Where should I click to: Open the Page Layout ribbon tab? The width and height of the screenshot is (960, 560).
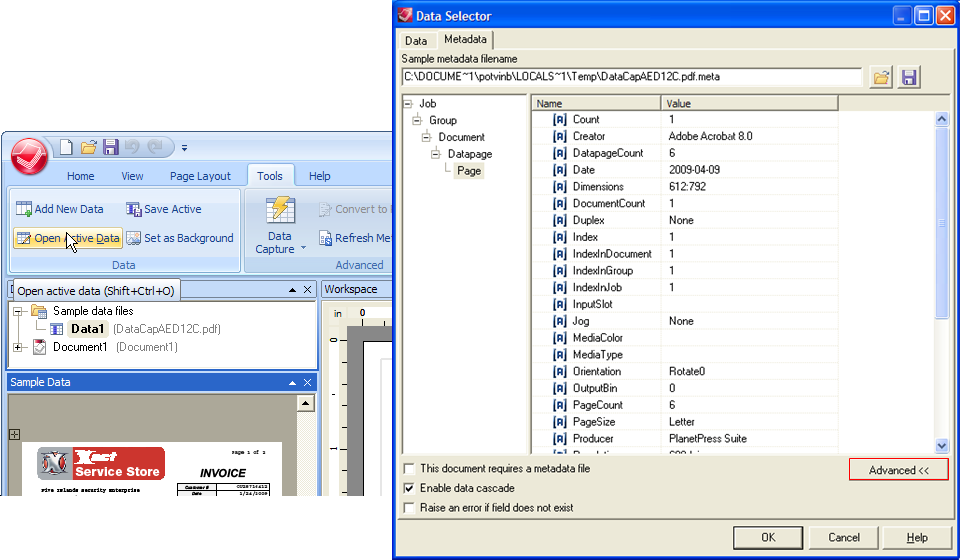(200, 176)
